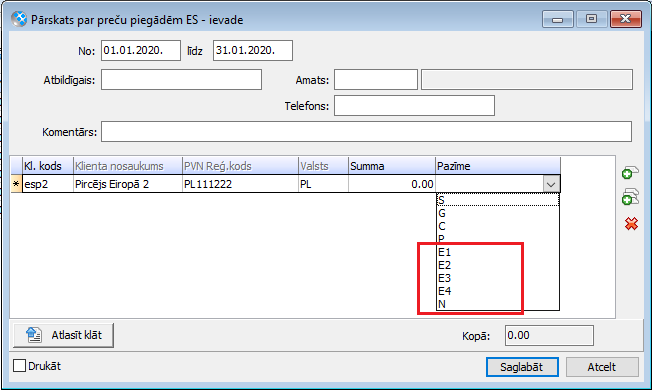Choose E4 from the Pazīme options
The width and height of the screenshot is (652, 391).
coord(498,291)
